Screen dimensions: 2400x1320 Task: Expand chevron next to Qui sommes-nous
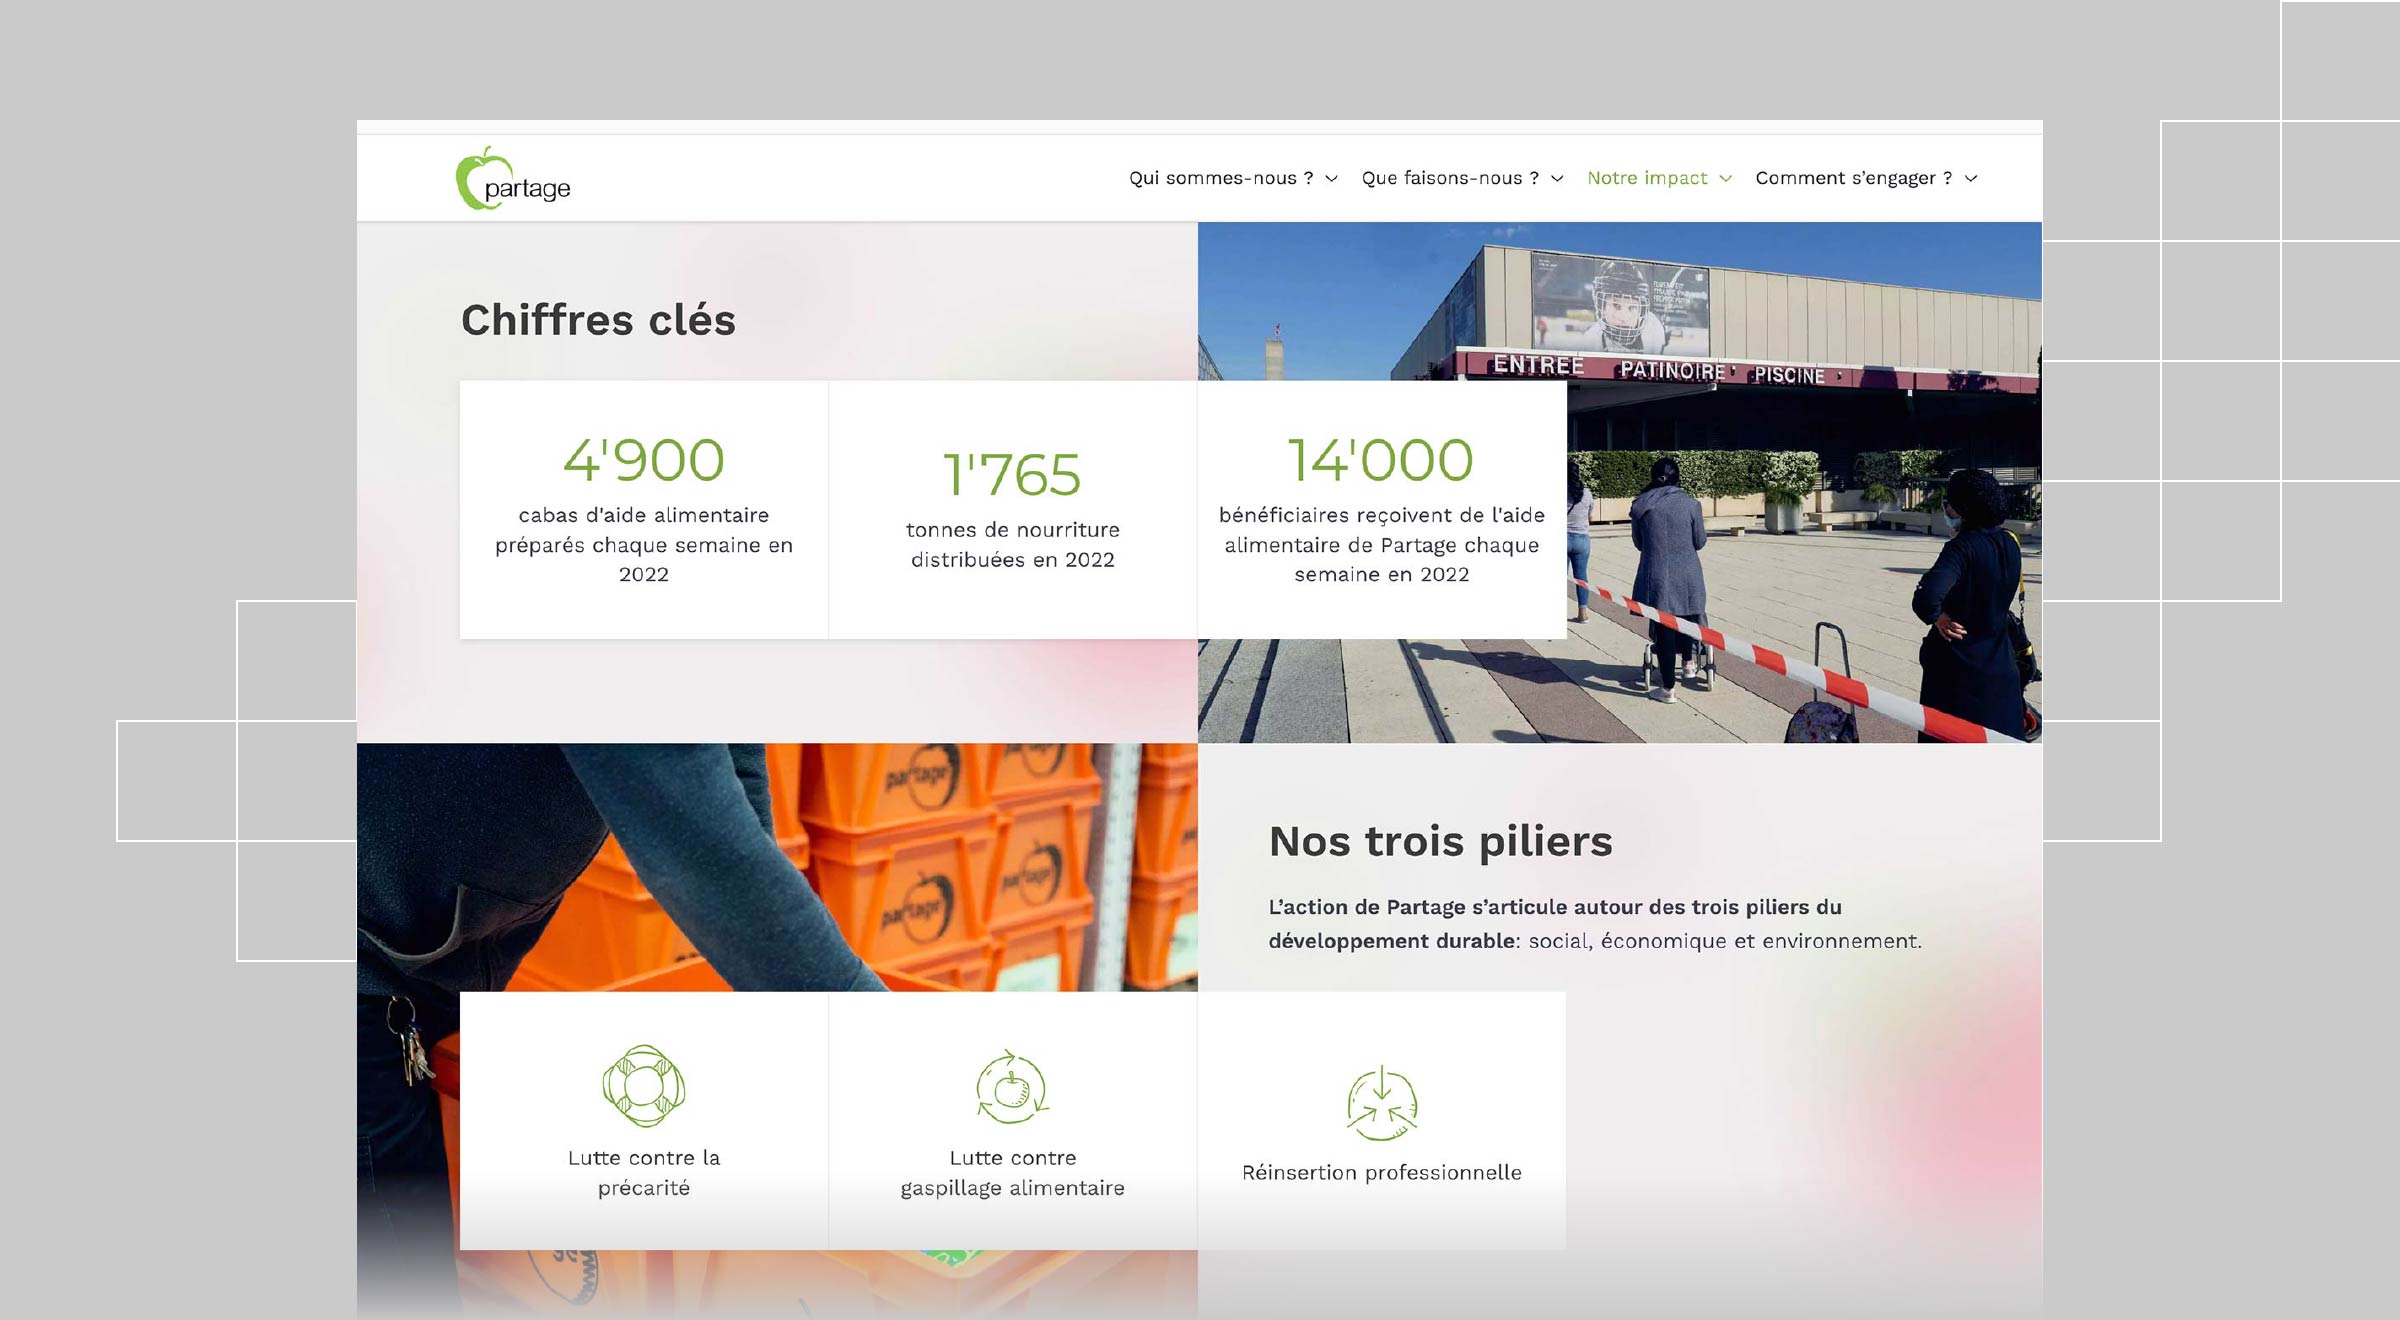pyautogui.click(x=1331, y=179)
